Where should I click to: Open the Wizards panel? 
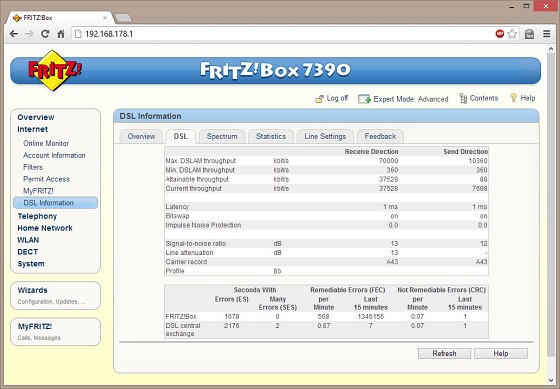pyautogui.click(x=55, y=295)
